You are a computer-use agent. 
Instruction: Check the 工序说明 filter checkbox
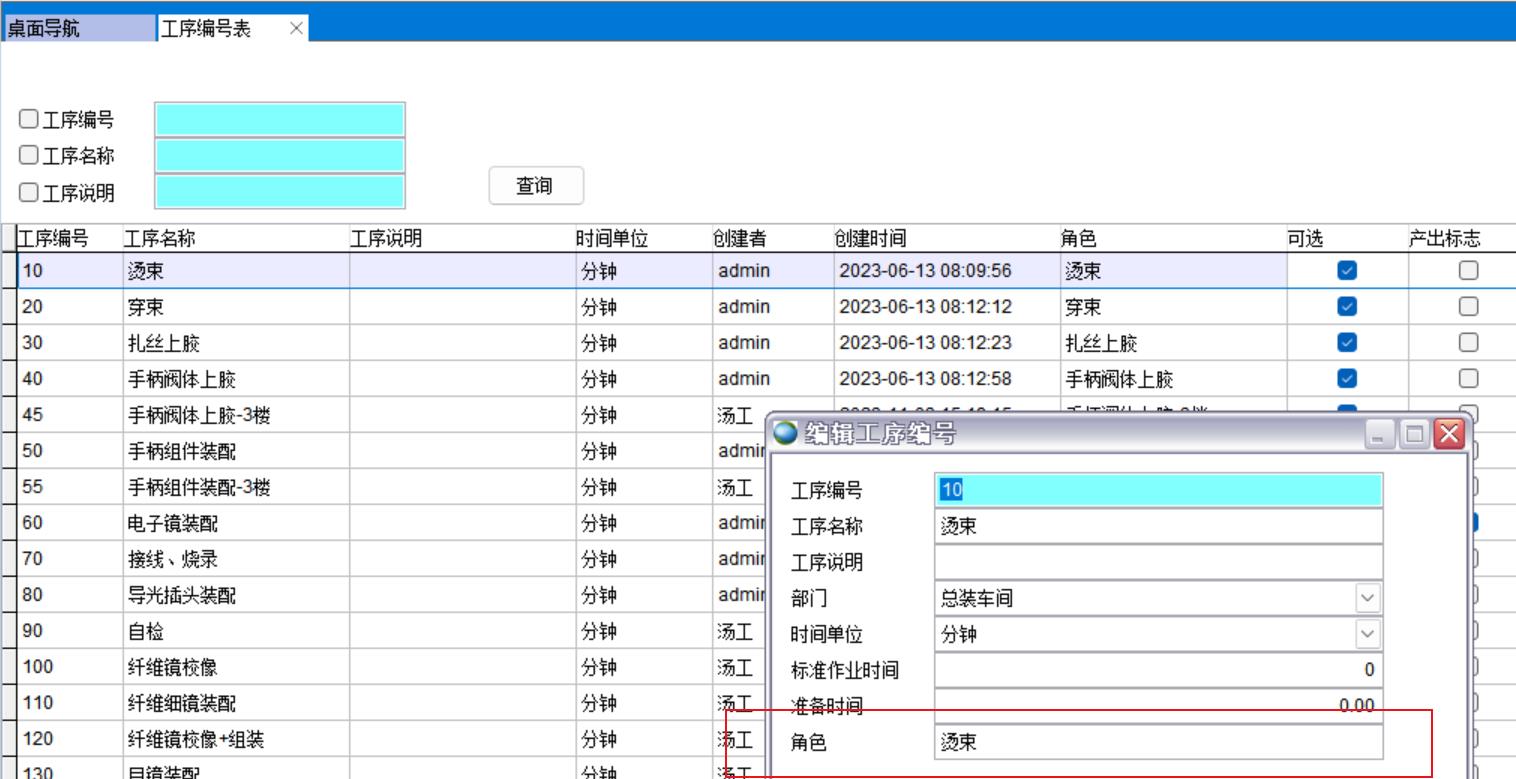(29, 192)
